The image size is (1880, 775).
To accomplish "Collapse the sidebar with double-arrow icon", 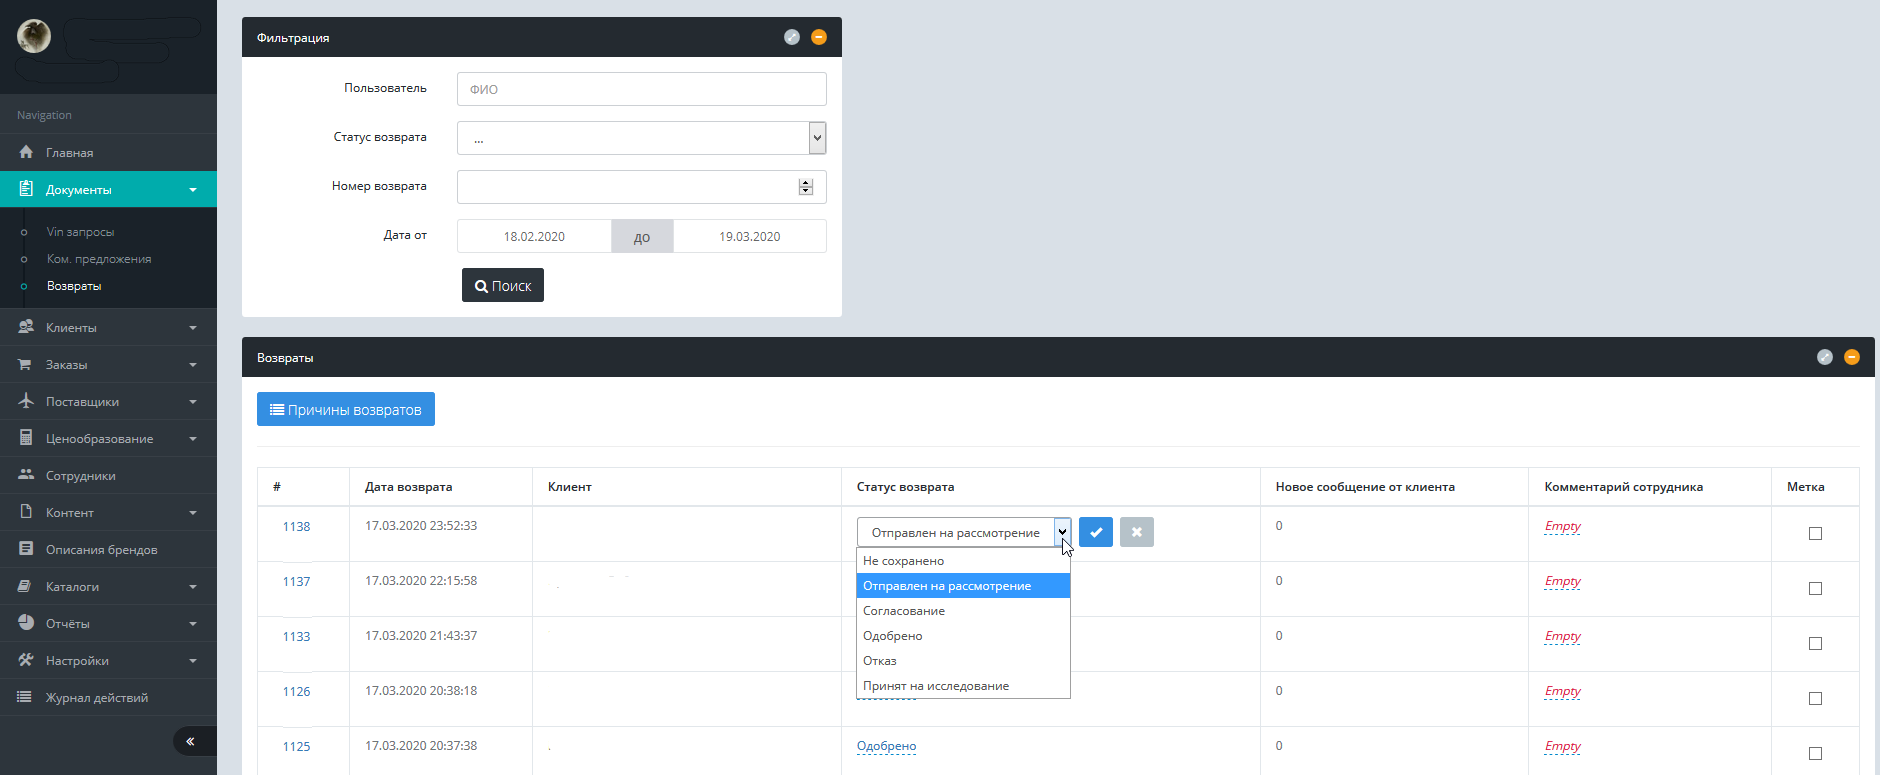I will pyautogui.click(x=190, y=741).
